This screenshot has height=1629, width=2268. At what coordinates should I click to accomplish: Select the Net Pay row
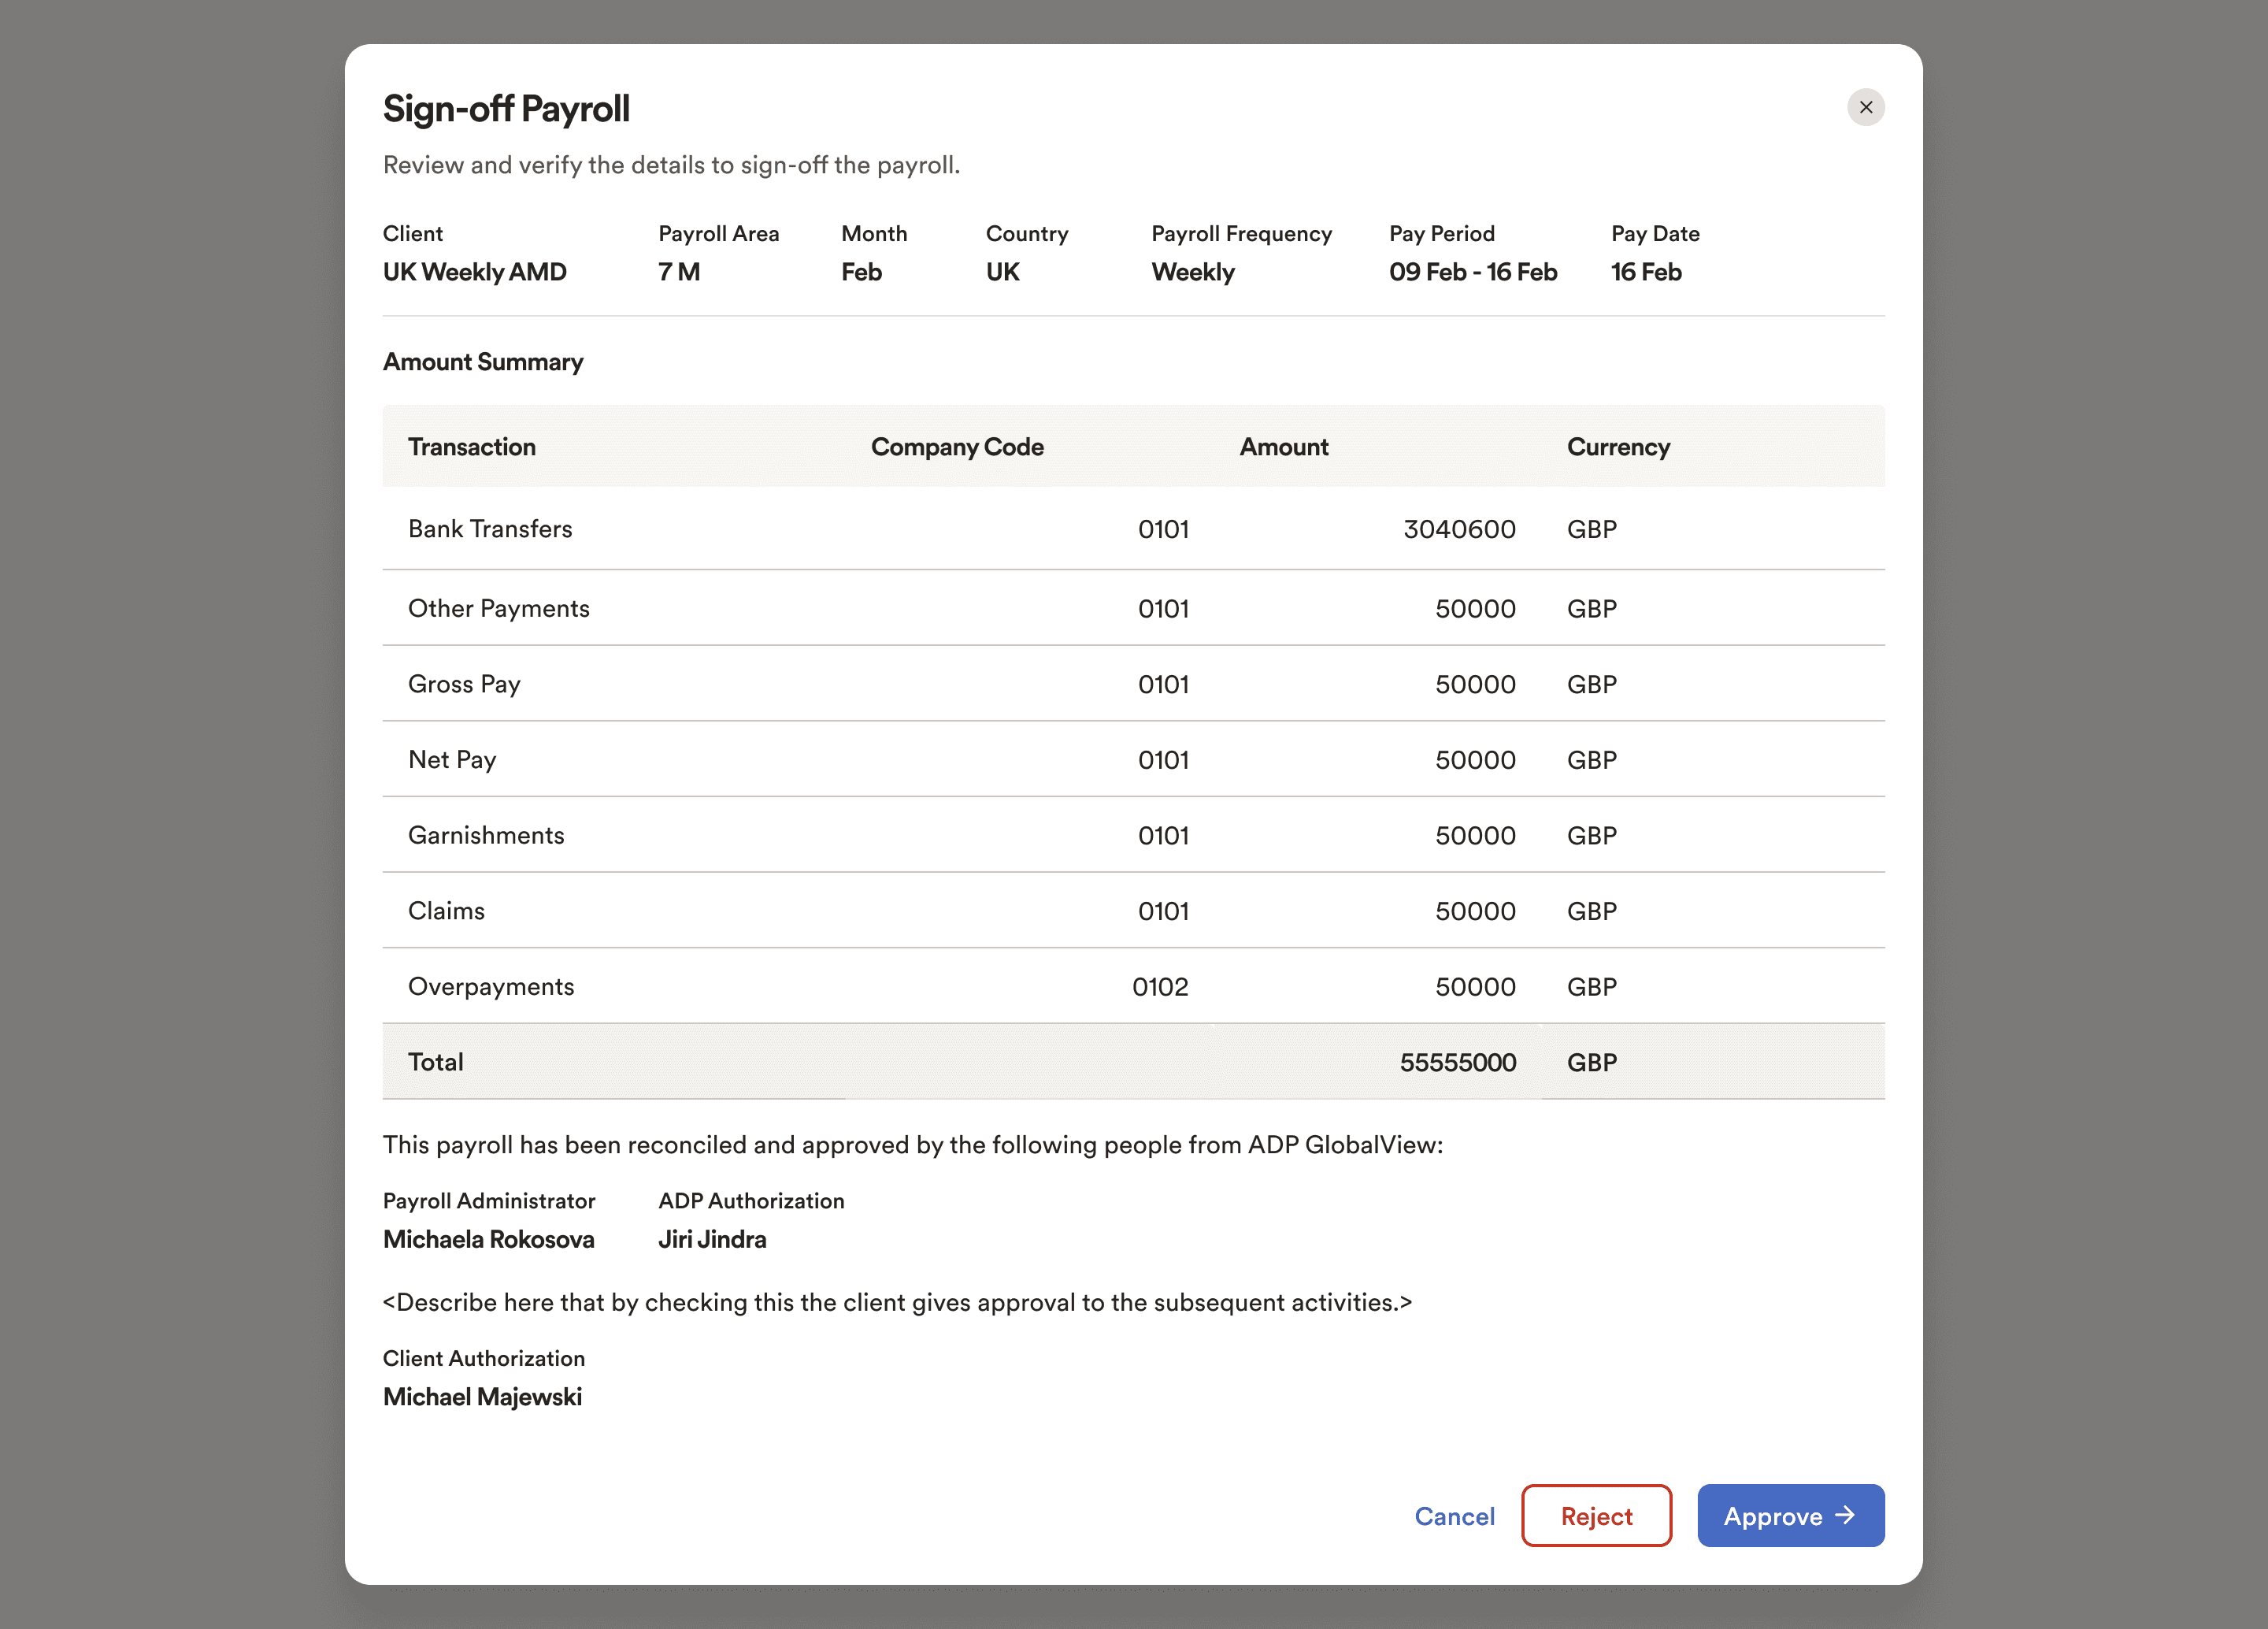point(452,760)
